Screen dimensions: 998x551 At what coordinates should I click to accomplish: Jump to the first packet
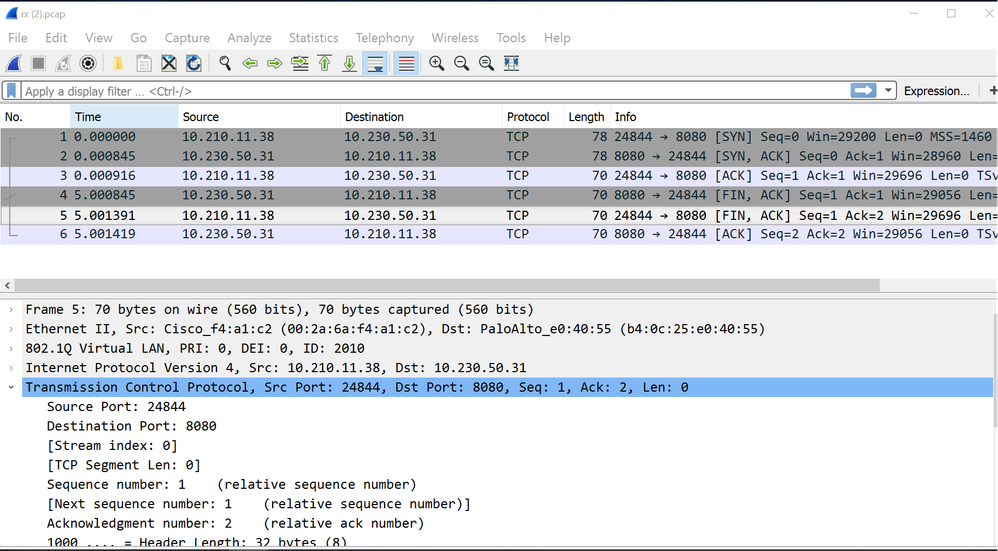pyautogui.click(x=325, y=63)
